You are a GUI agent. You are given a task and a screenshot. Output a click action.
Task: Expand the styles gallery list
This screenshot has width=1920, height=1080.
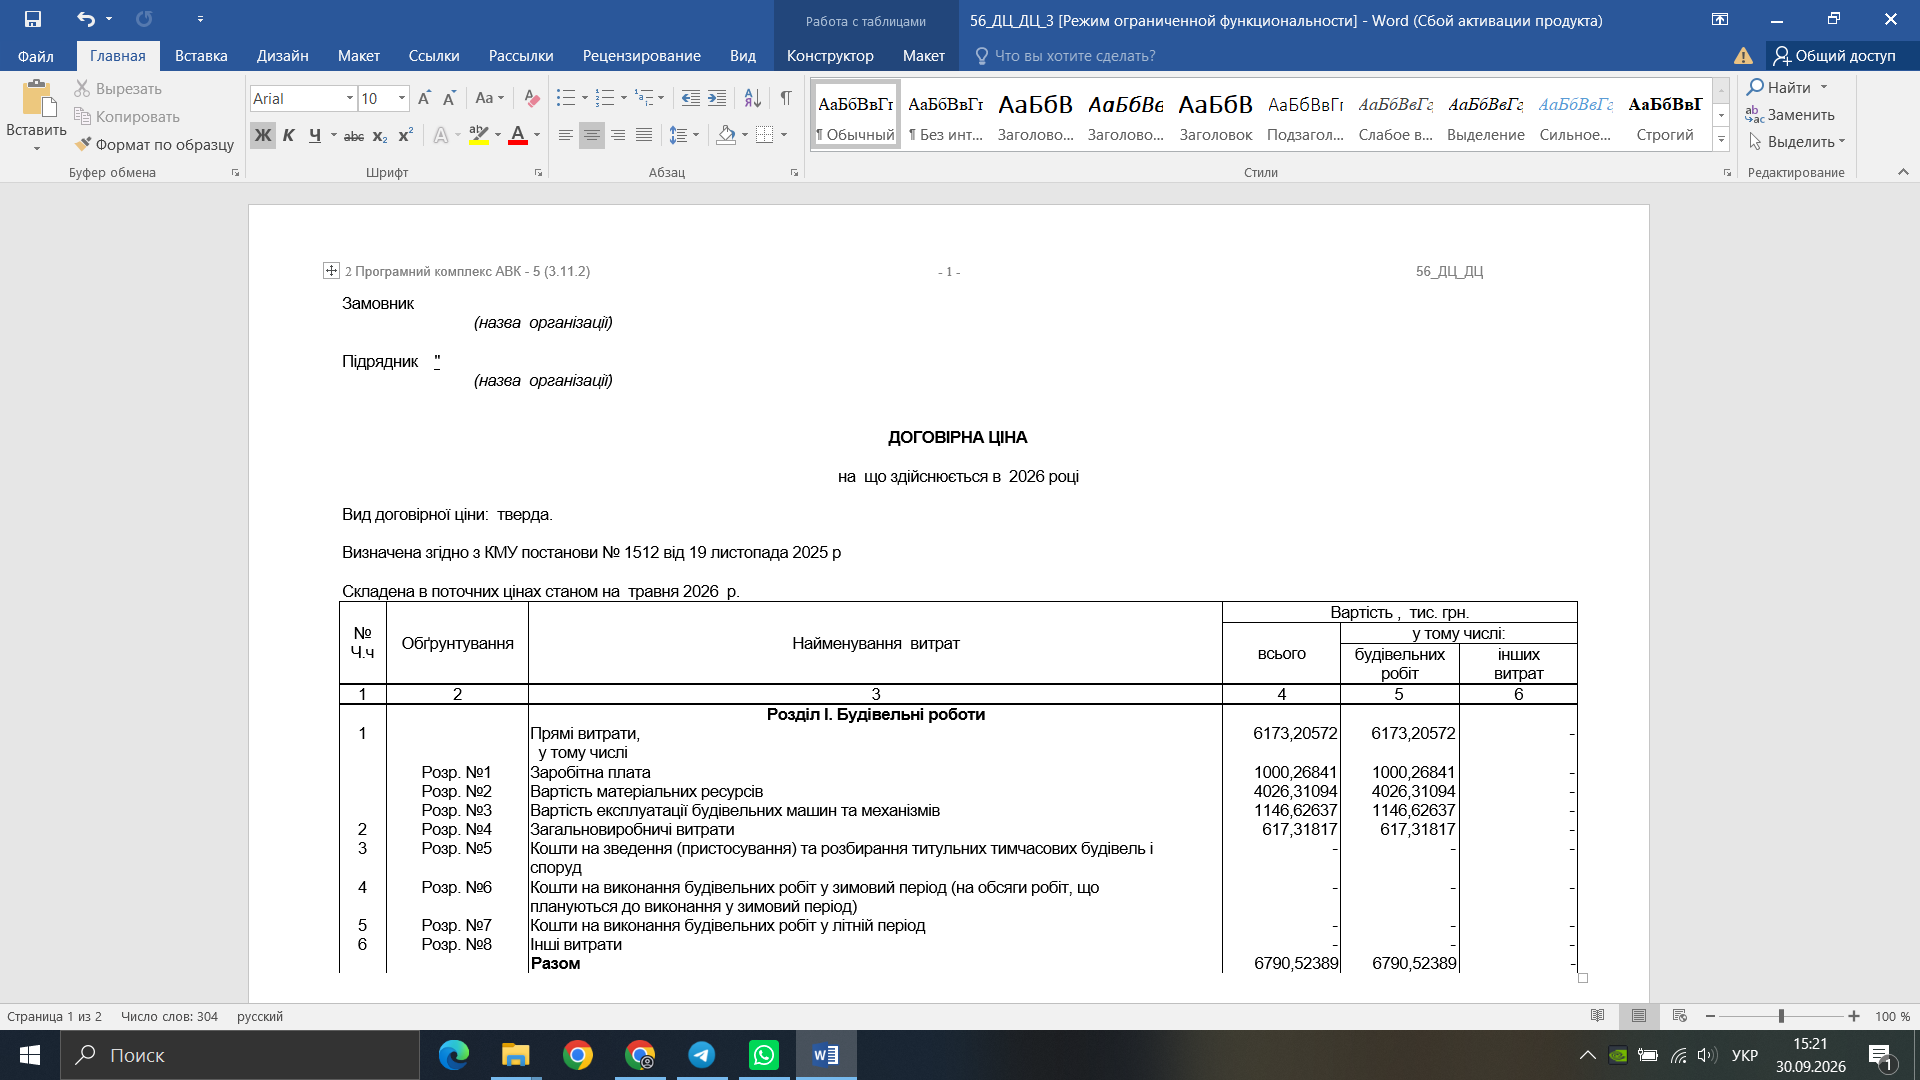tap(1721, 140)
